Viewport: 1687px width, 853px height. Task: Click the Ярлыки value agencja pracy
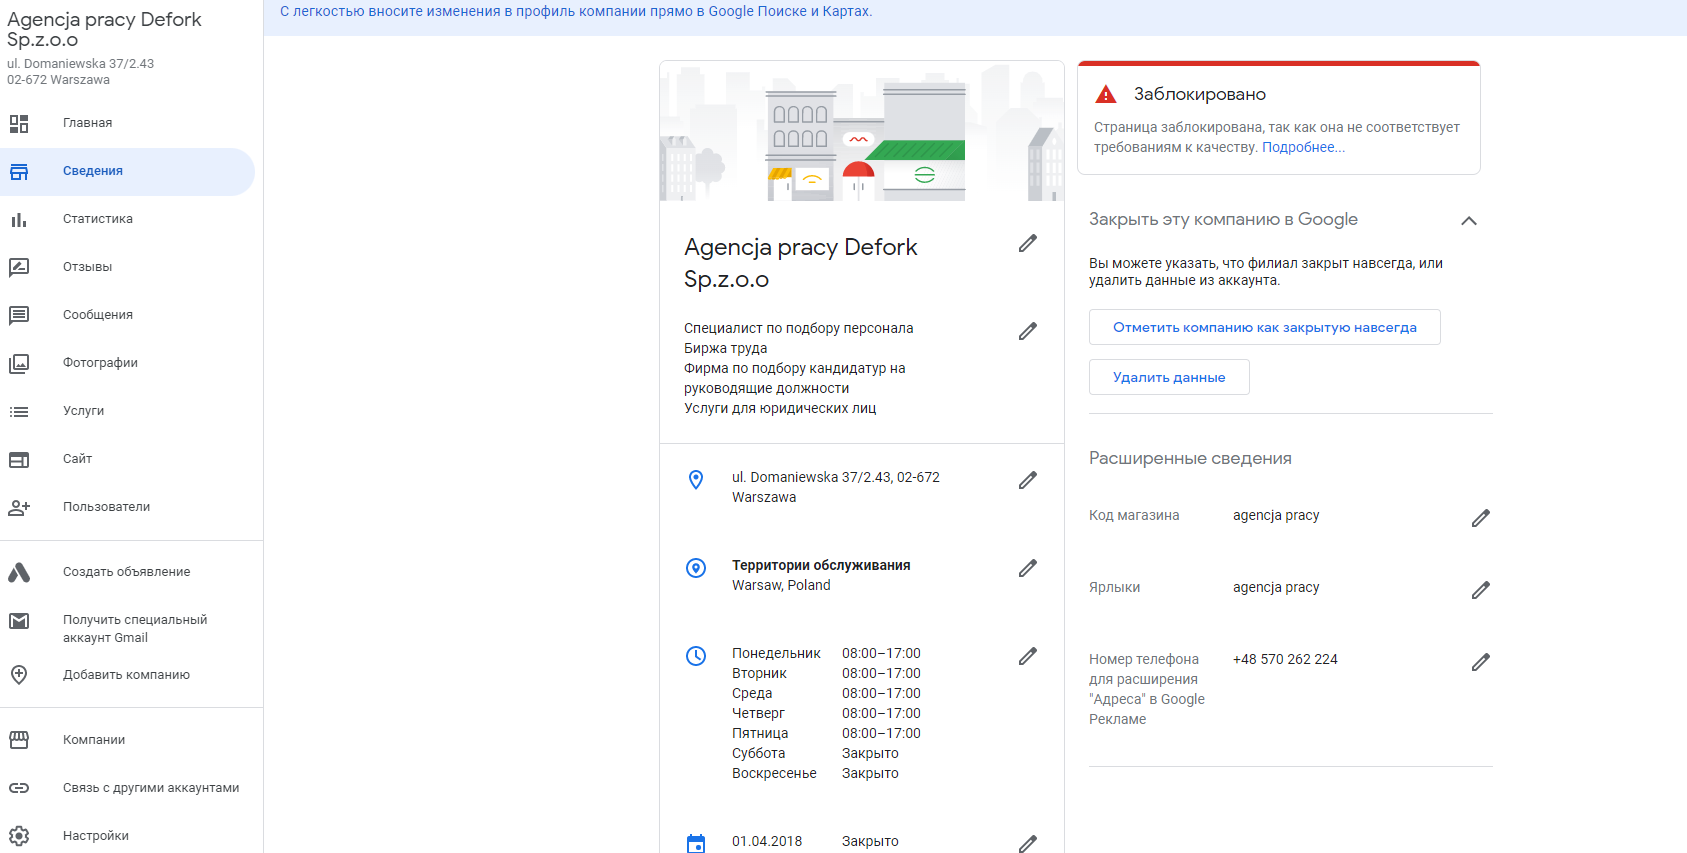click(1276, 587)
